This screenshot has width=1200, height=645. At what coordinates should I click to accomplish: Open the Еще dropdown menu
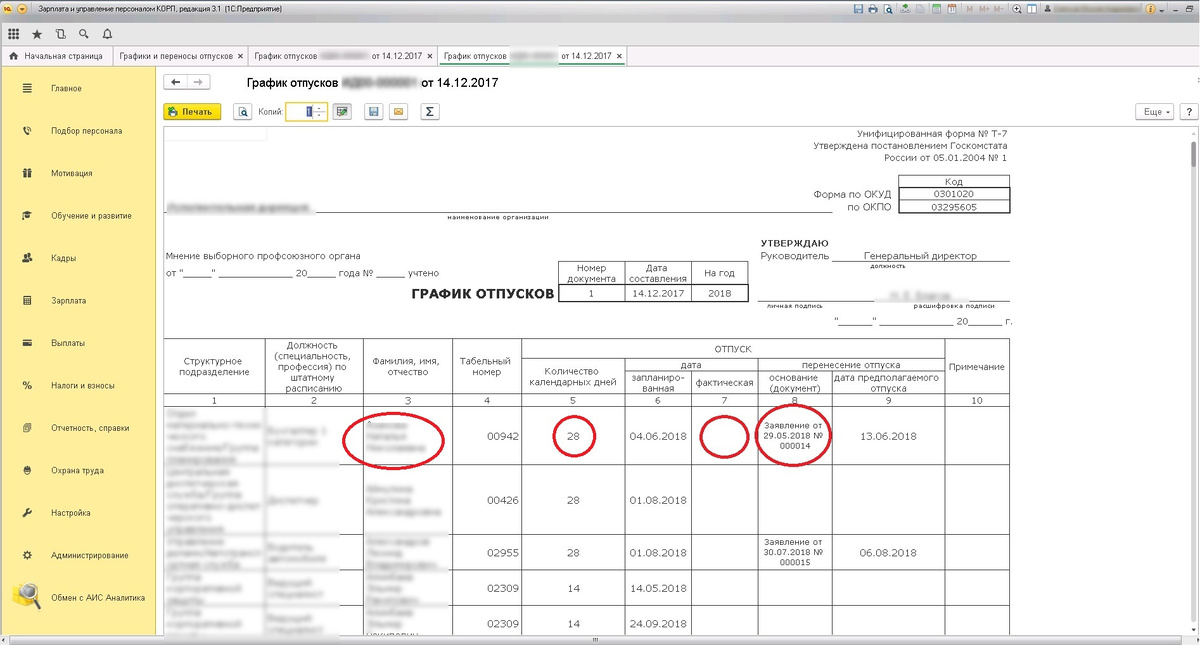pos(1156,112)
